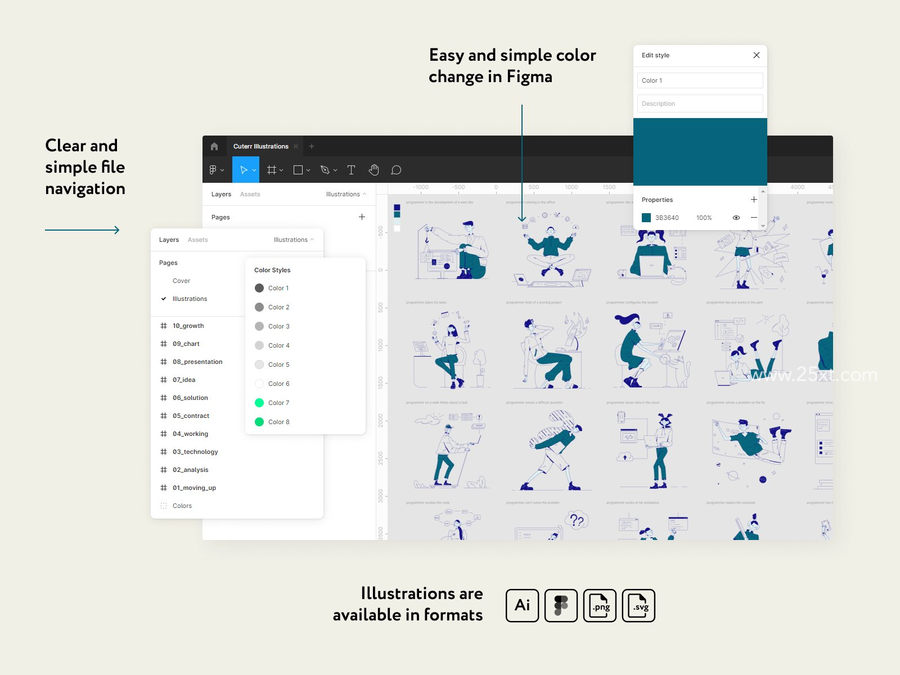Screen dimensions: 900x675
Task: Open Move tool options dropdown arrow
Action: 254,170
